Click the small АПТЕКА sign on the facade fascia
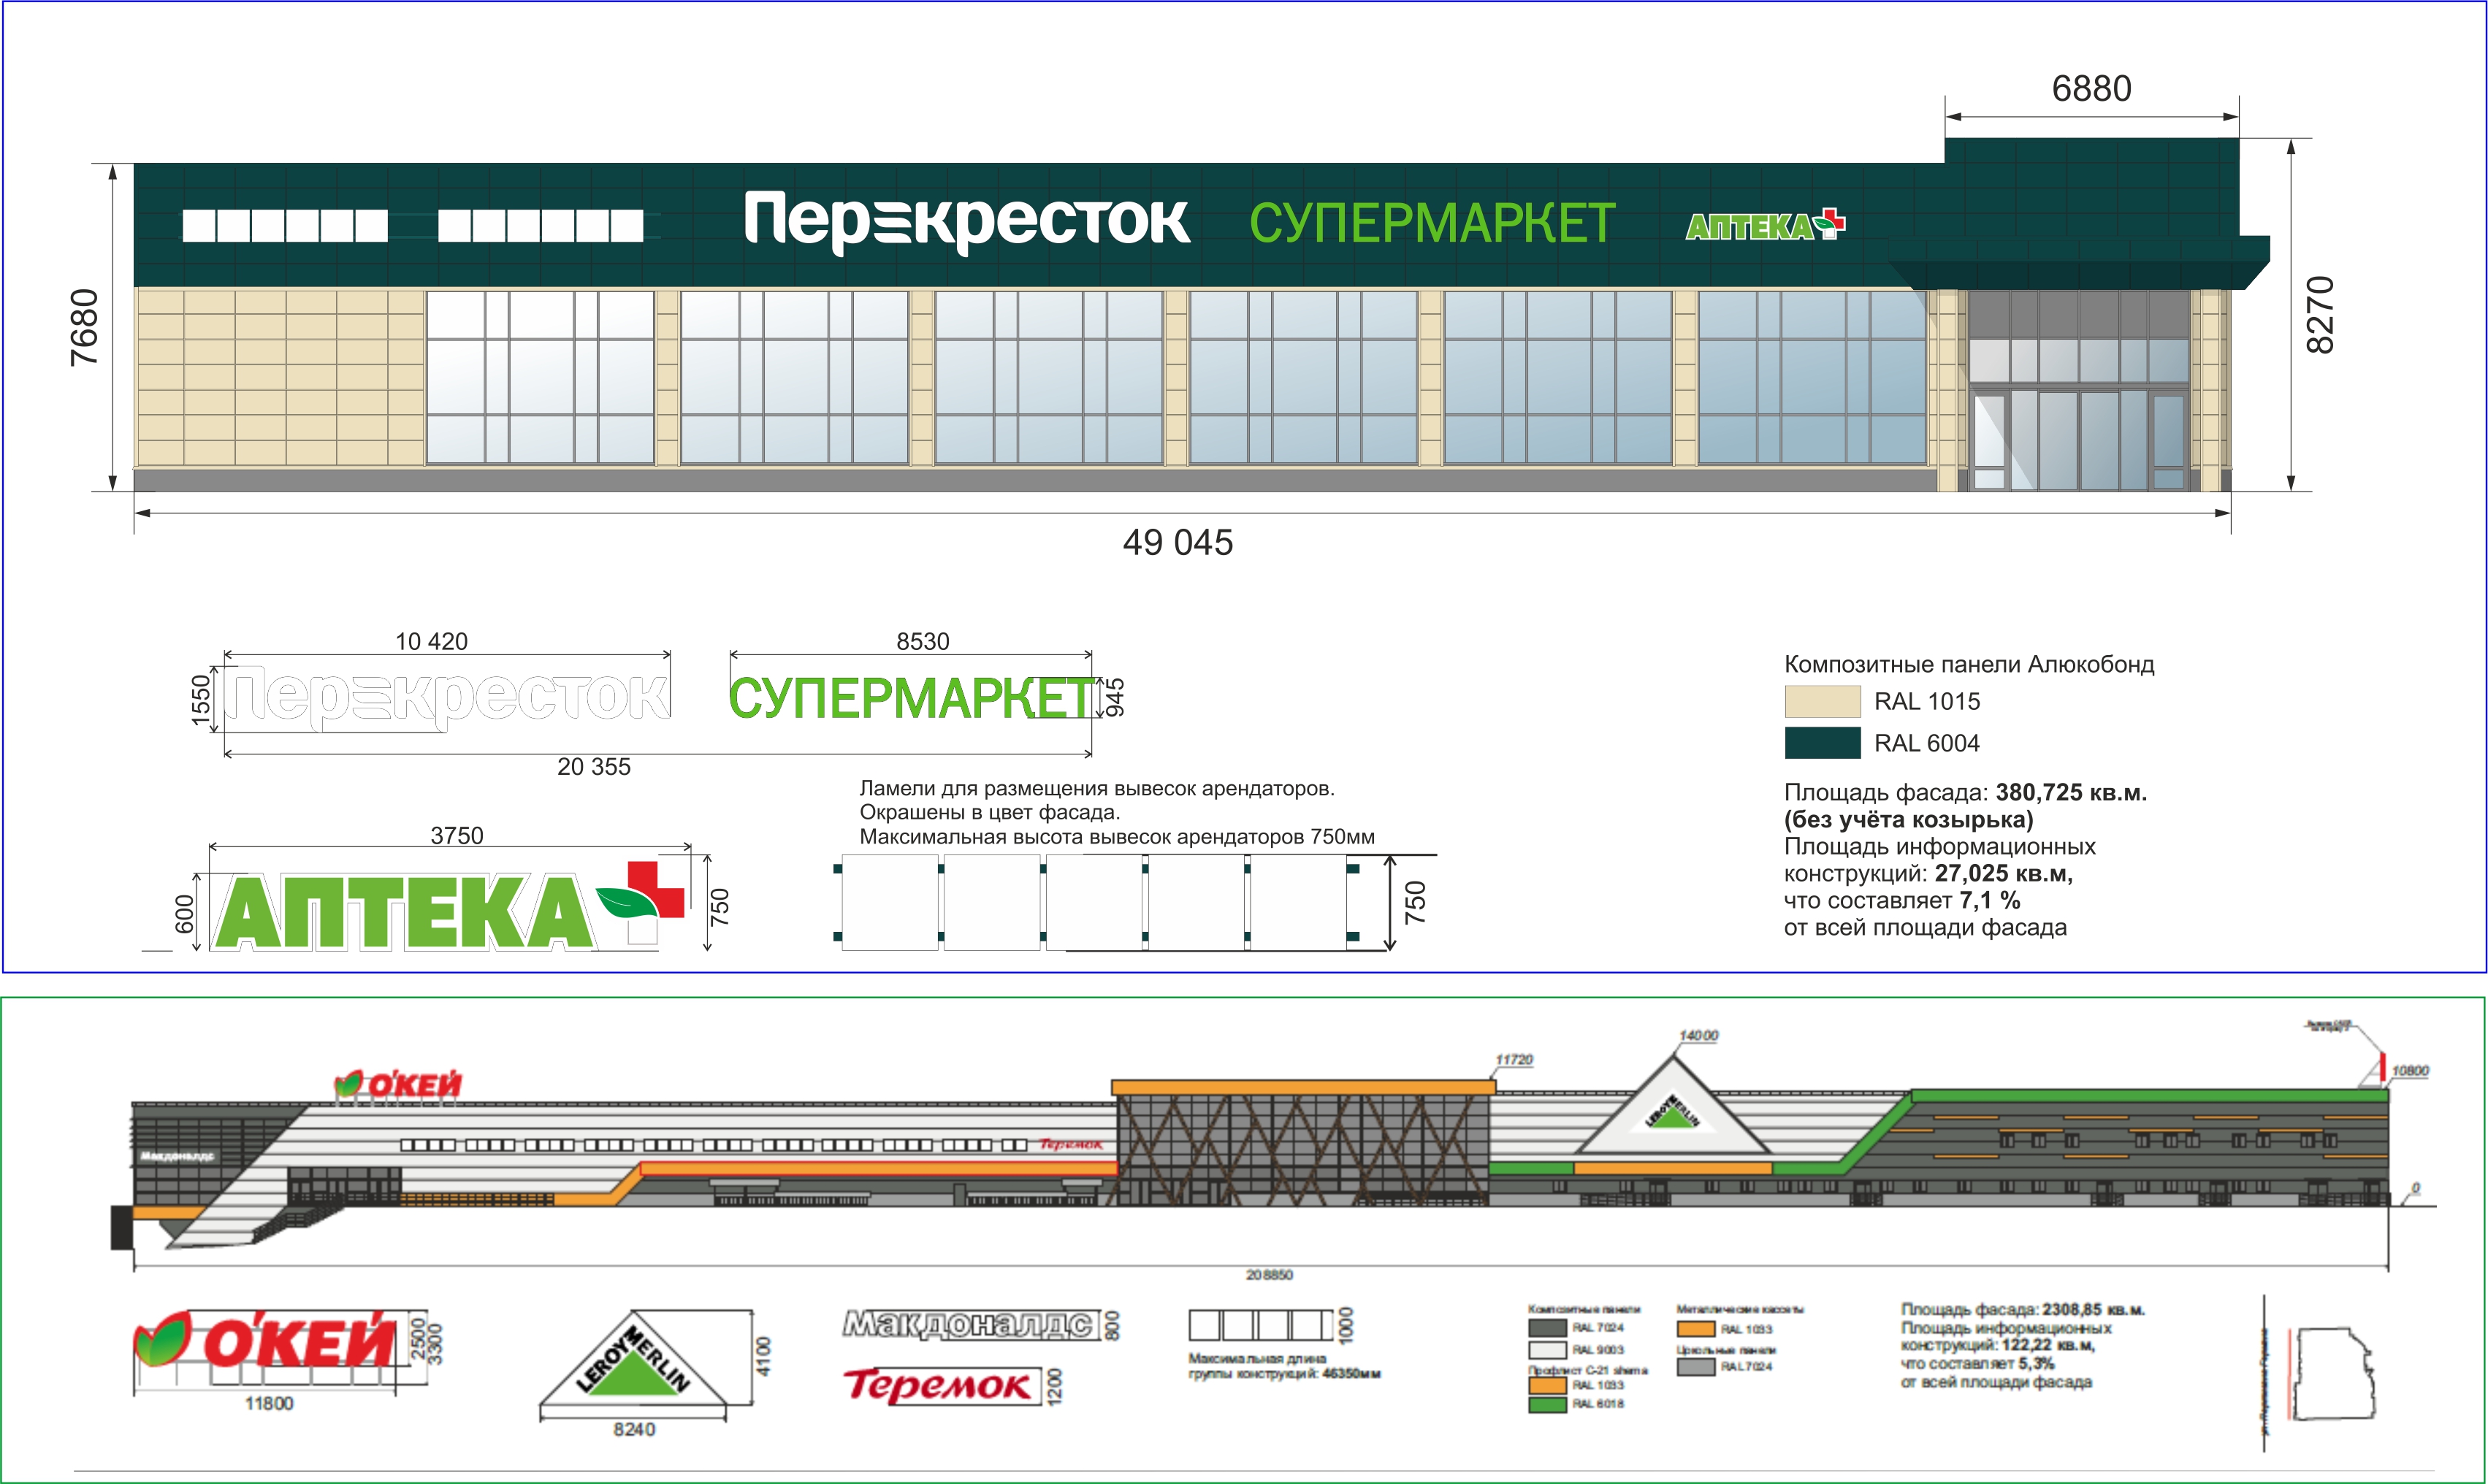2488x1484 pixels. point(1765,226)
